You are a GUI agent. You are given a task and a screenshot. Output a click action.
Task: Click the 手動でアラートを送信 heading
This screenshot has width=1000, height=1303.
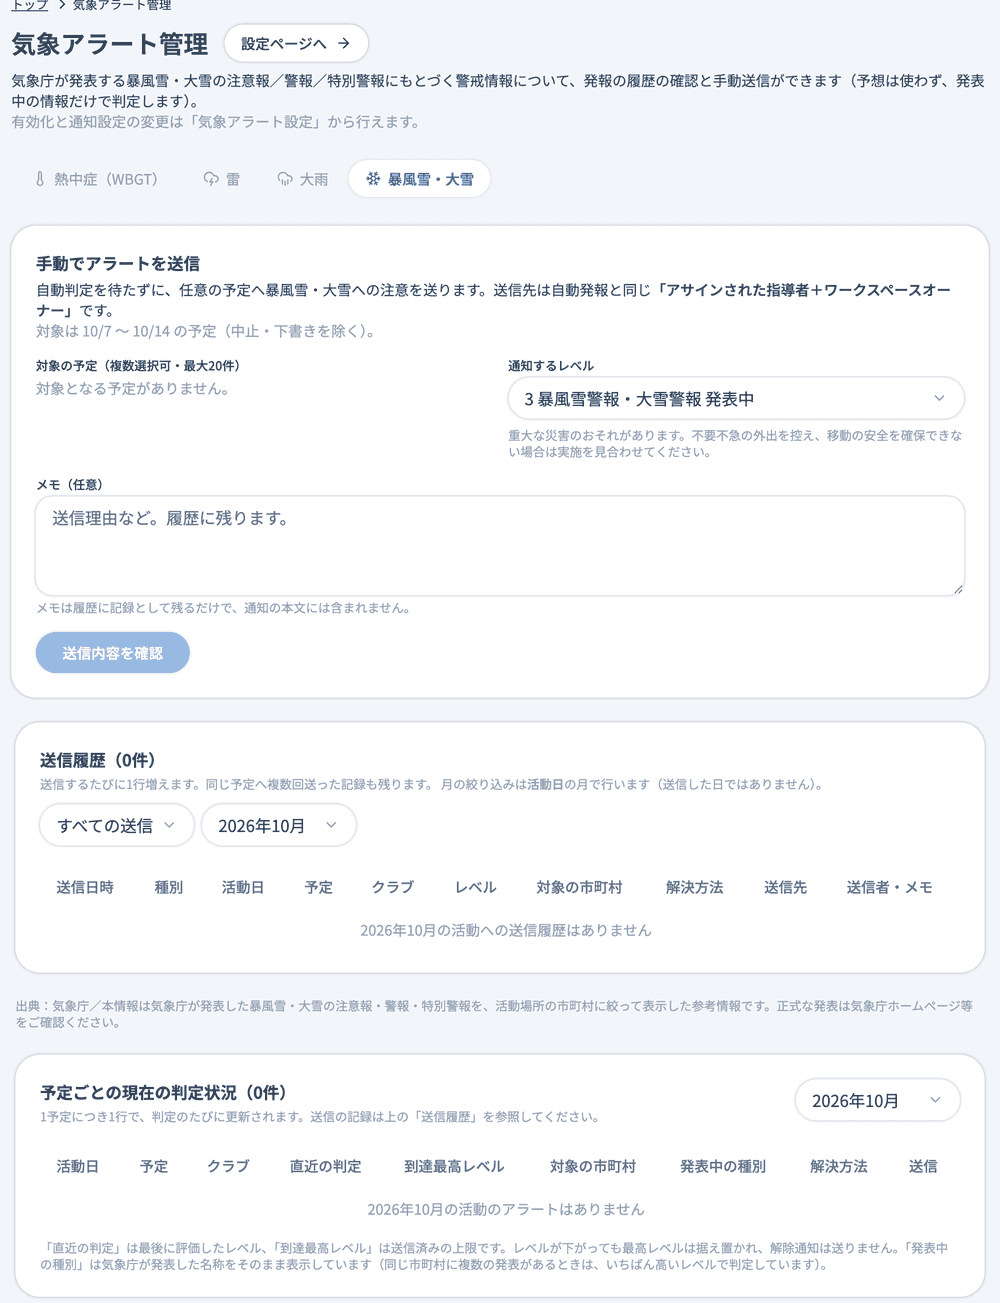pyautogui.click(x=118, y=264)
